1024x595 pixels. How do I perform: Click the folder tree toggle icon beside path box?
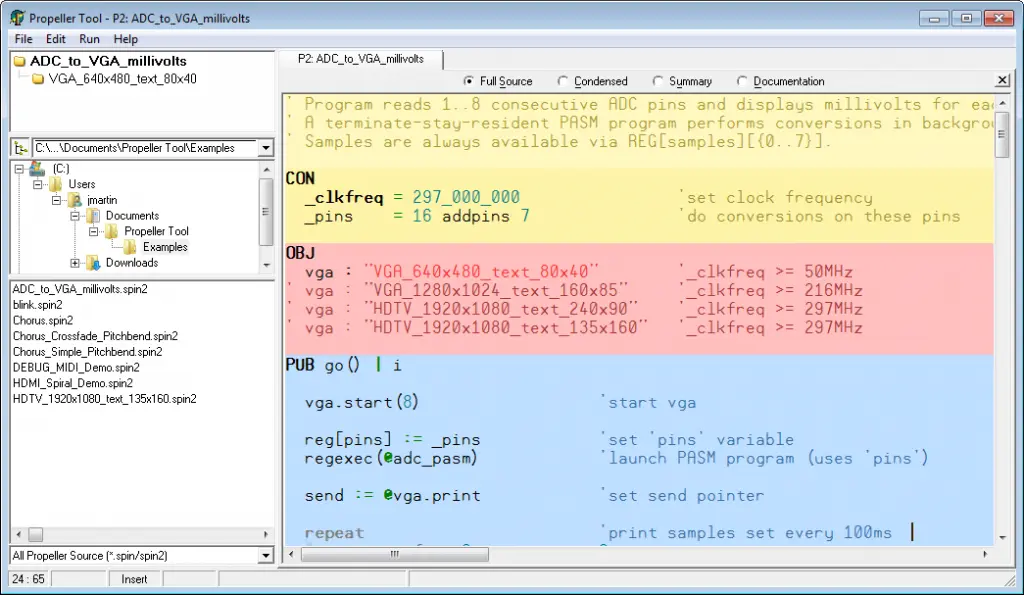point(20,148)
